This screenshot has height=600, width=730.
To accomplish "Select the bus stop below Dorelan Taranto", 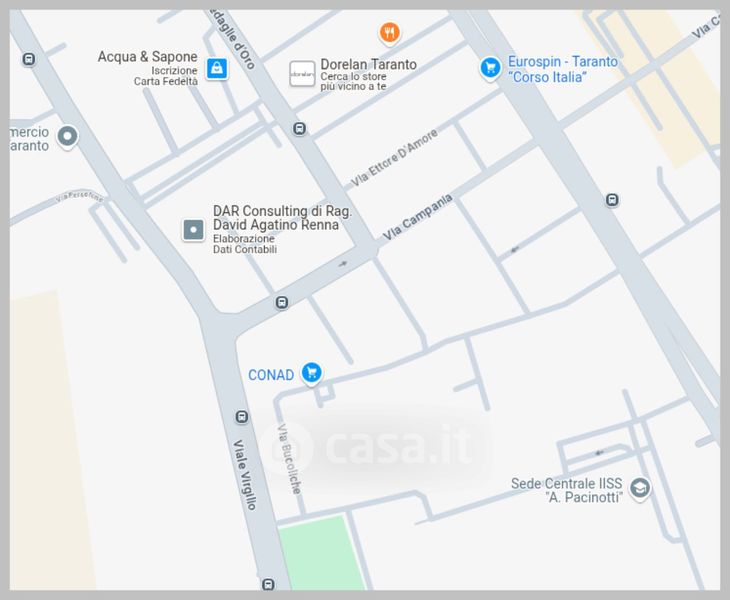I will click(300, 128).
